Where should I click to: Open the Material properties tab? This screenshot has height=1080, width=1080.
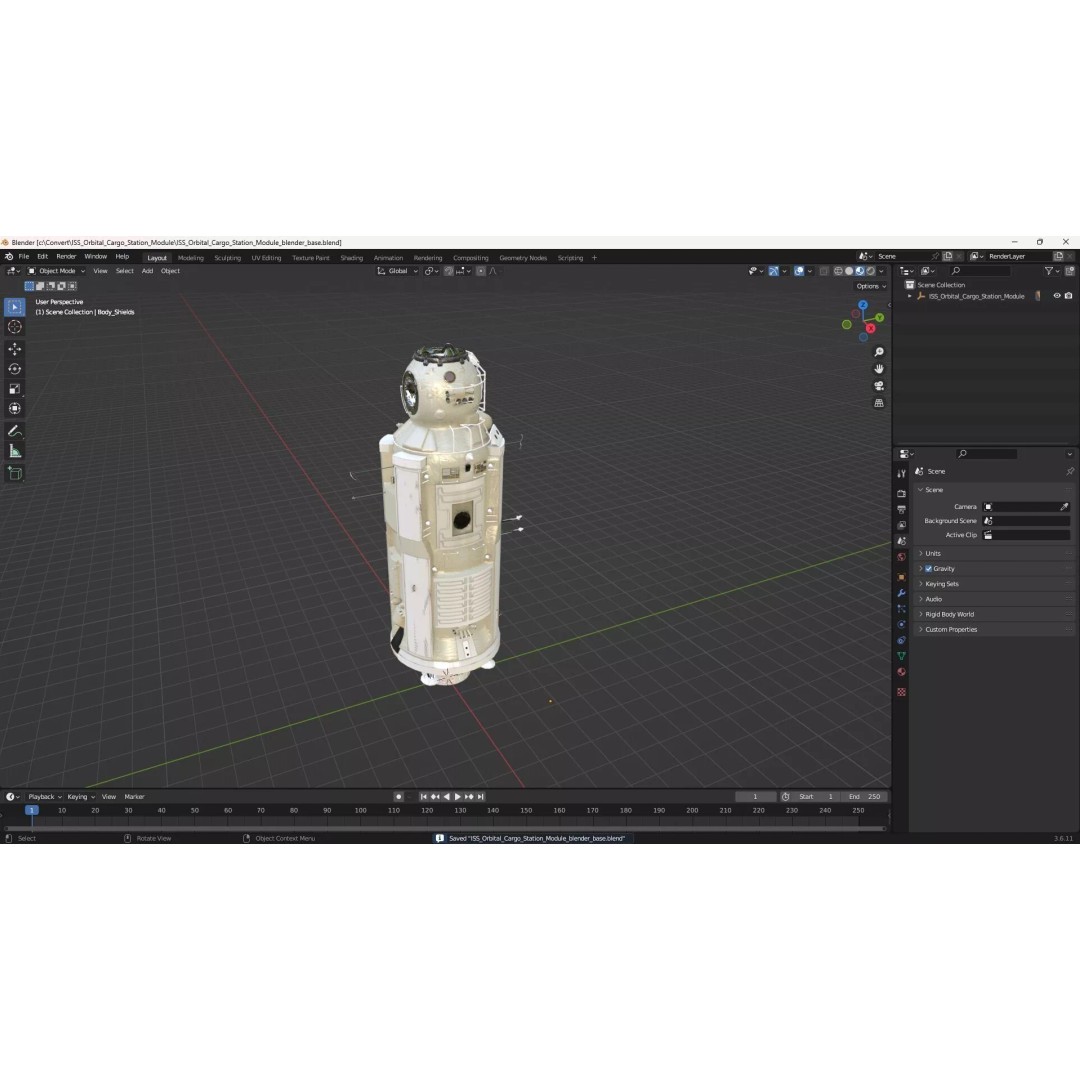[x=901, y=672]
